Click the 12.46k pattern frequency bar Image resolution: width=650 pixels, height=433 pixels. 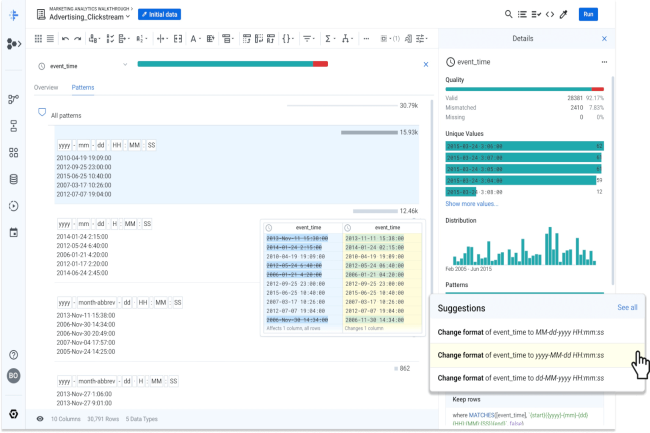[375, 211]
